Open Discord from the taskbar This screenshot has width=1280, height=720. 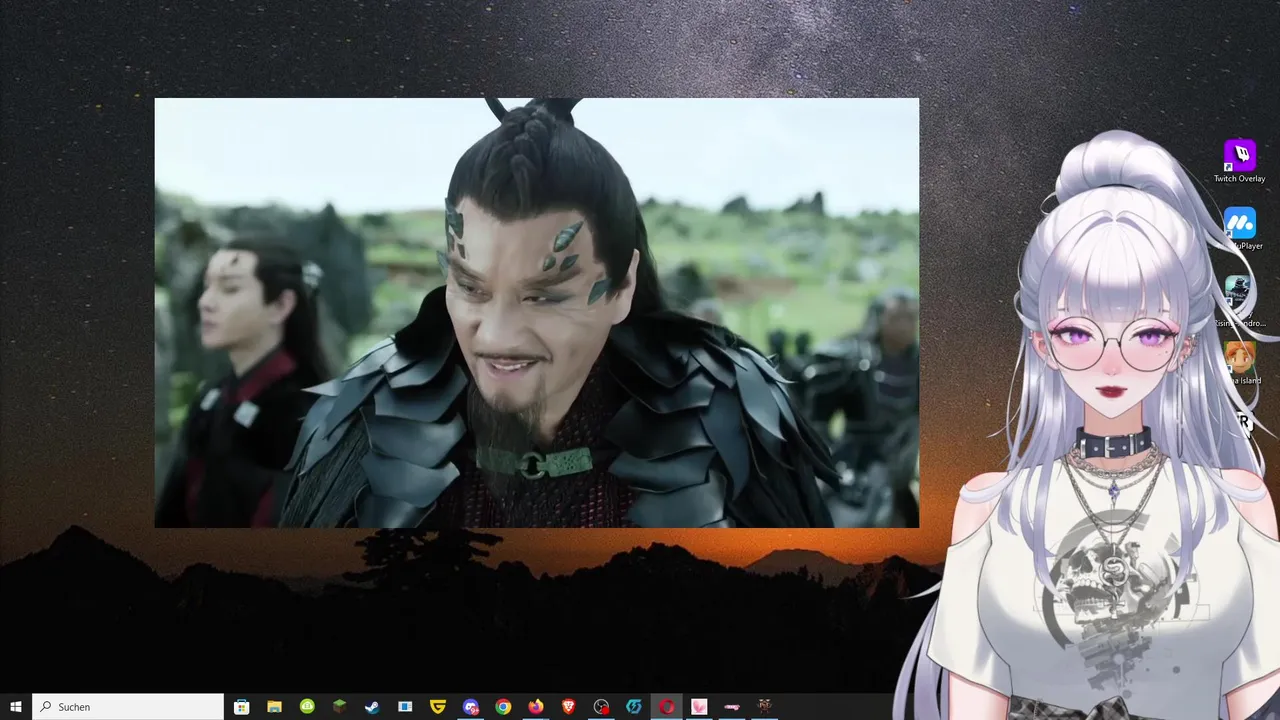(x=471, y=707)
